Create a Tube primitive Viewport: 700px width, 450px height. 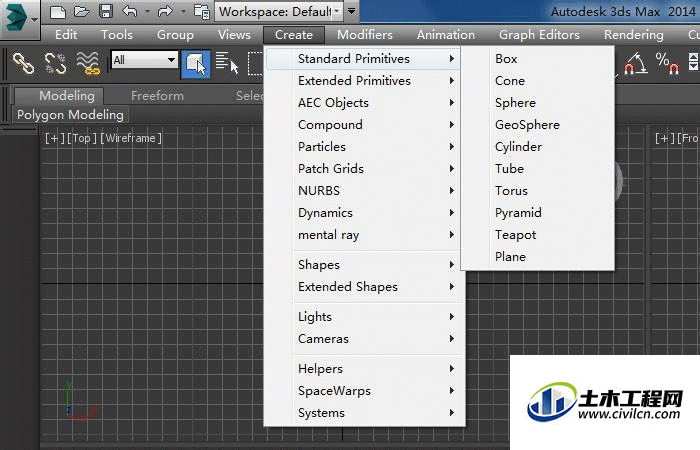pos(538,169)
